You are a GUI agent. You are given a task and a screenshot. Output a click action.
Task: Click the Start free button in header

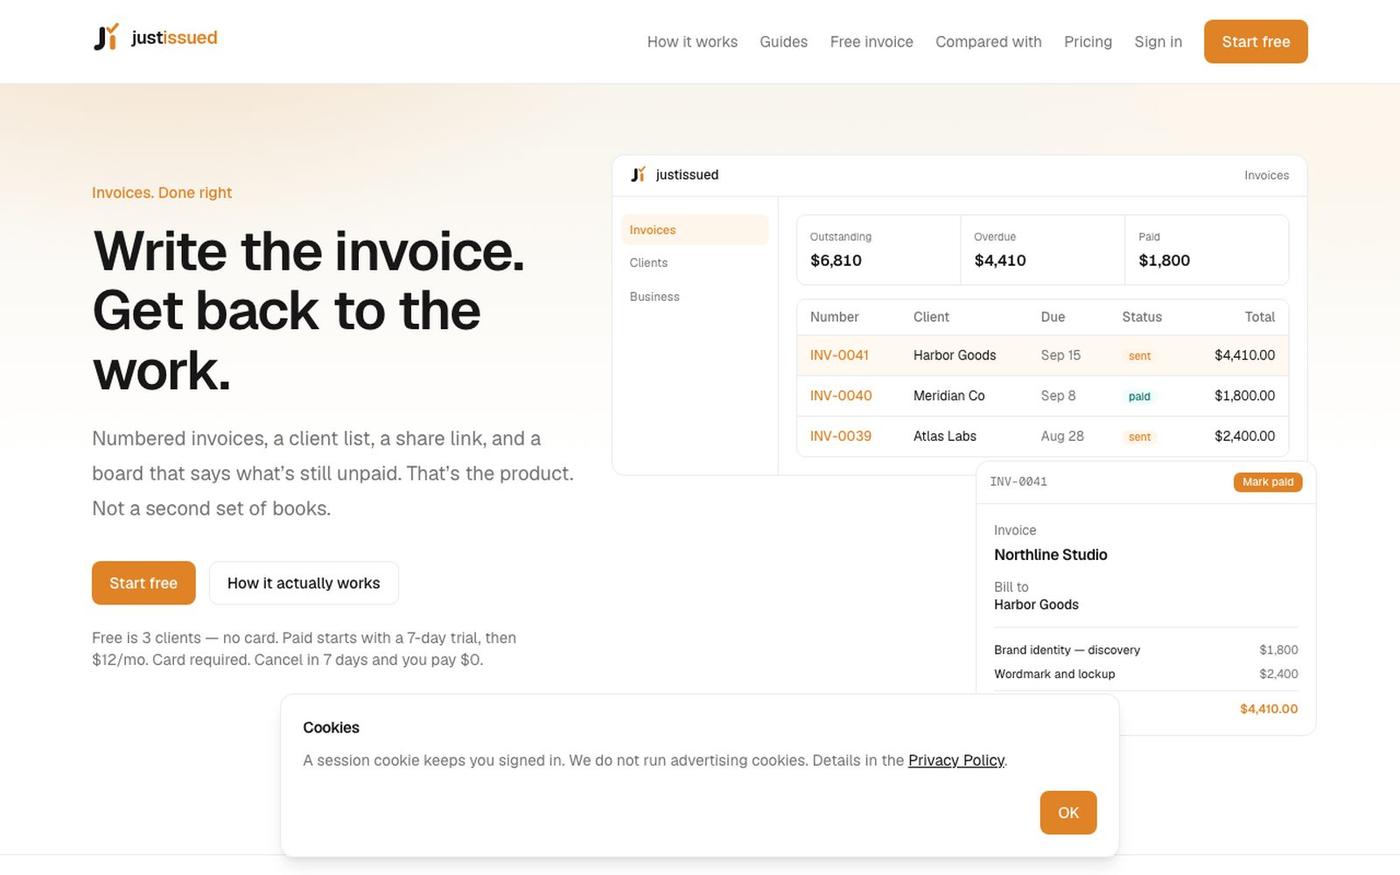pyautogui.click(x=1256, y=42)
